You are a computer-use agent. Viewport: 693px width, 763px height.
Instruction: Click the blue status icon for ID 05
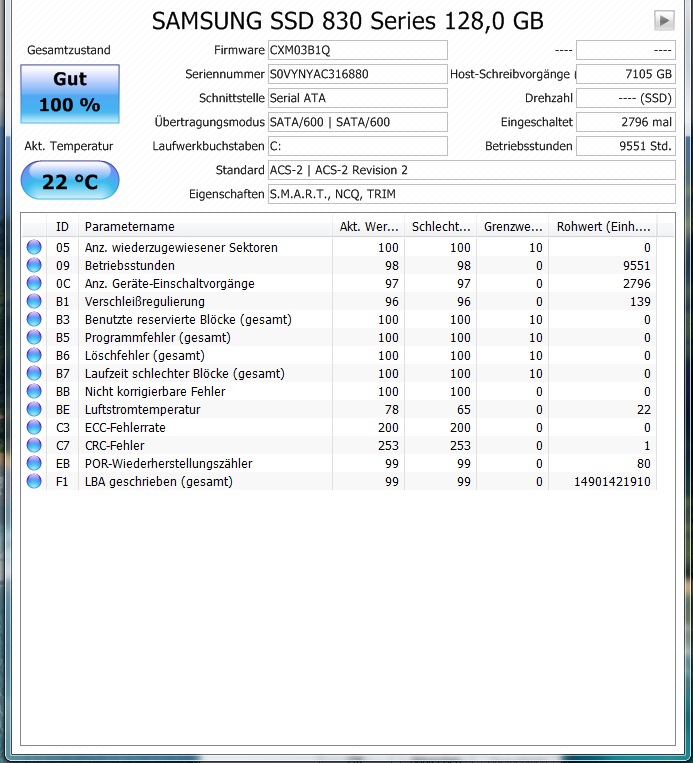[34, 247]
